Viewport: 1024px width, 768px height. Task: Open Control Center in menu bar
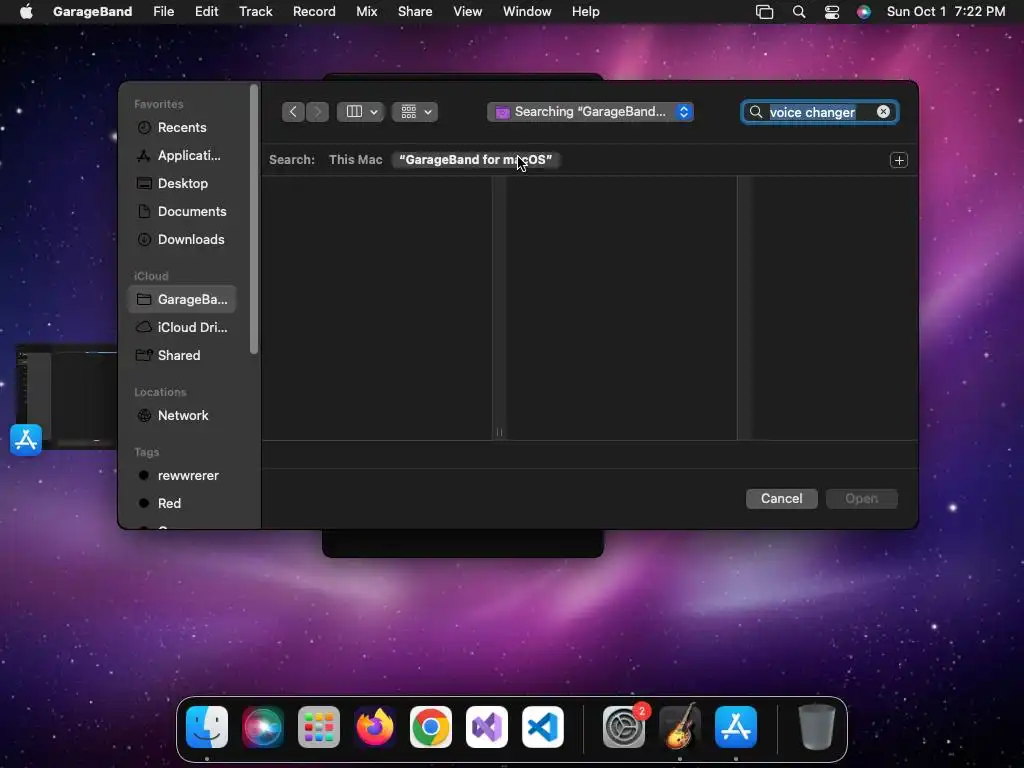coord(831,12)
